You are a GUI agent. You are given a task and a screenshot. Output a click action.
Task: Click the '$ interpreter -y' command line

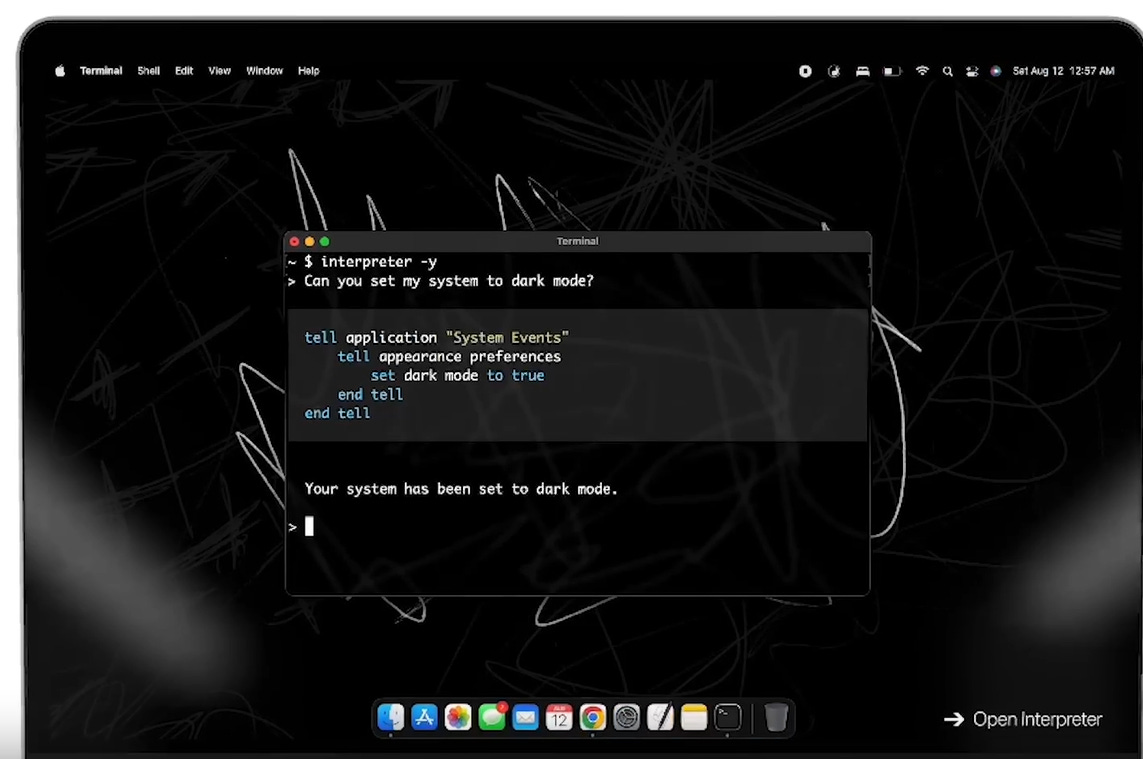tap(370, 262)
